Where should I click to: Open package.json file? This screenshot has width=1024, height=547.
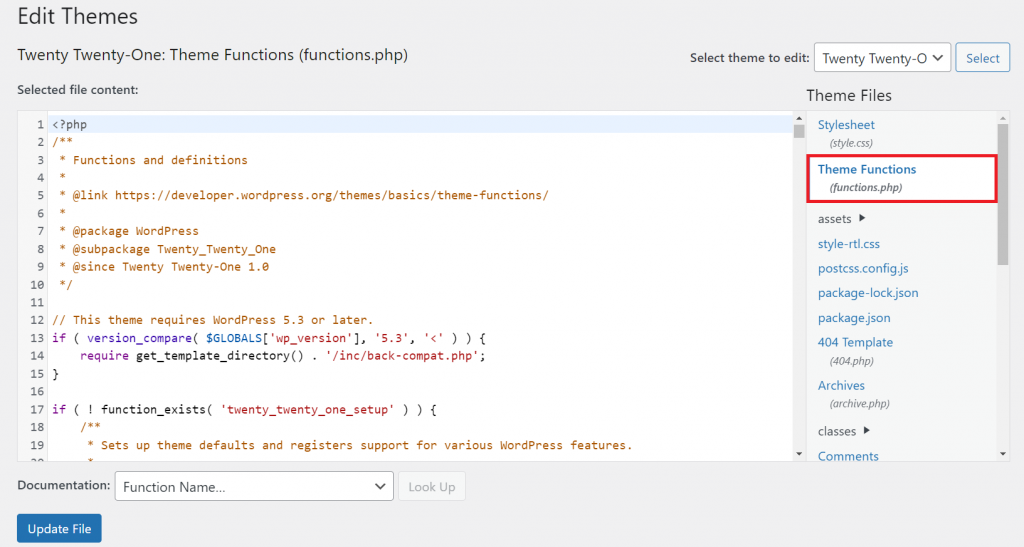[x=854, y=318]
